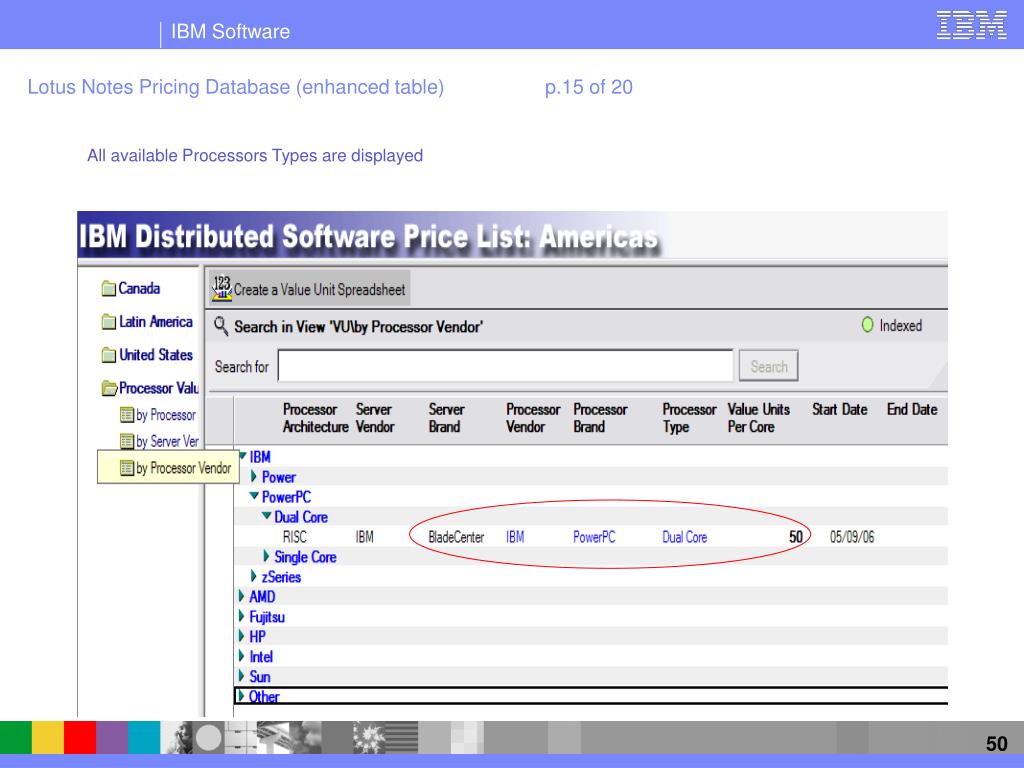
Task: Click the IBM server vendor cell beside RISC
Action: (364, 537)
